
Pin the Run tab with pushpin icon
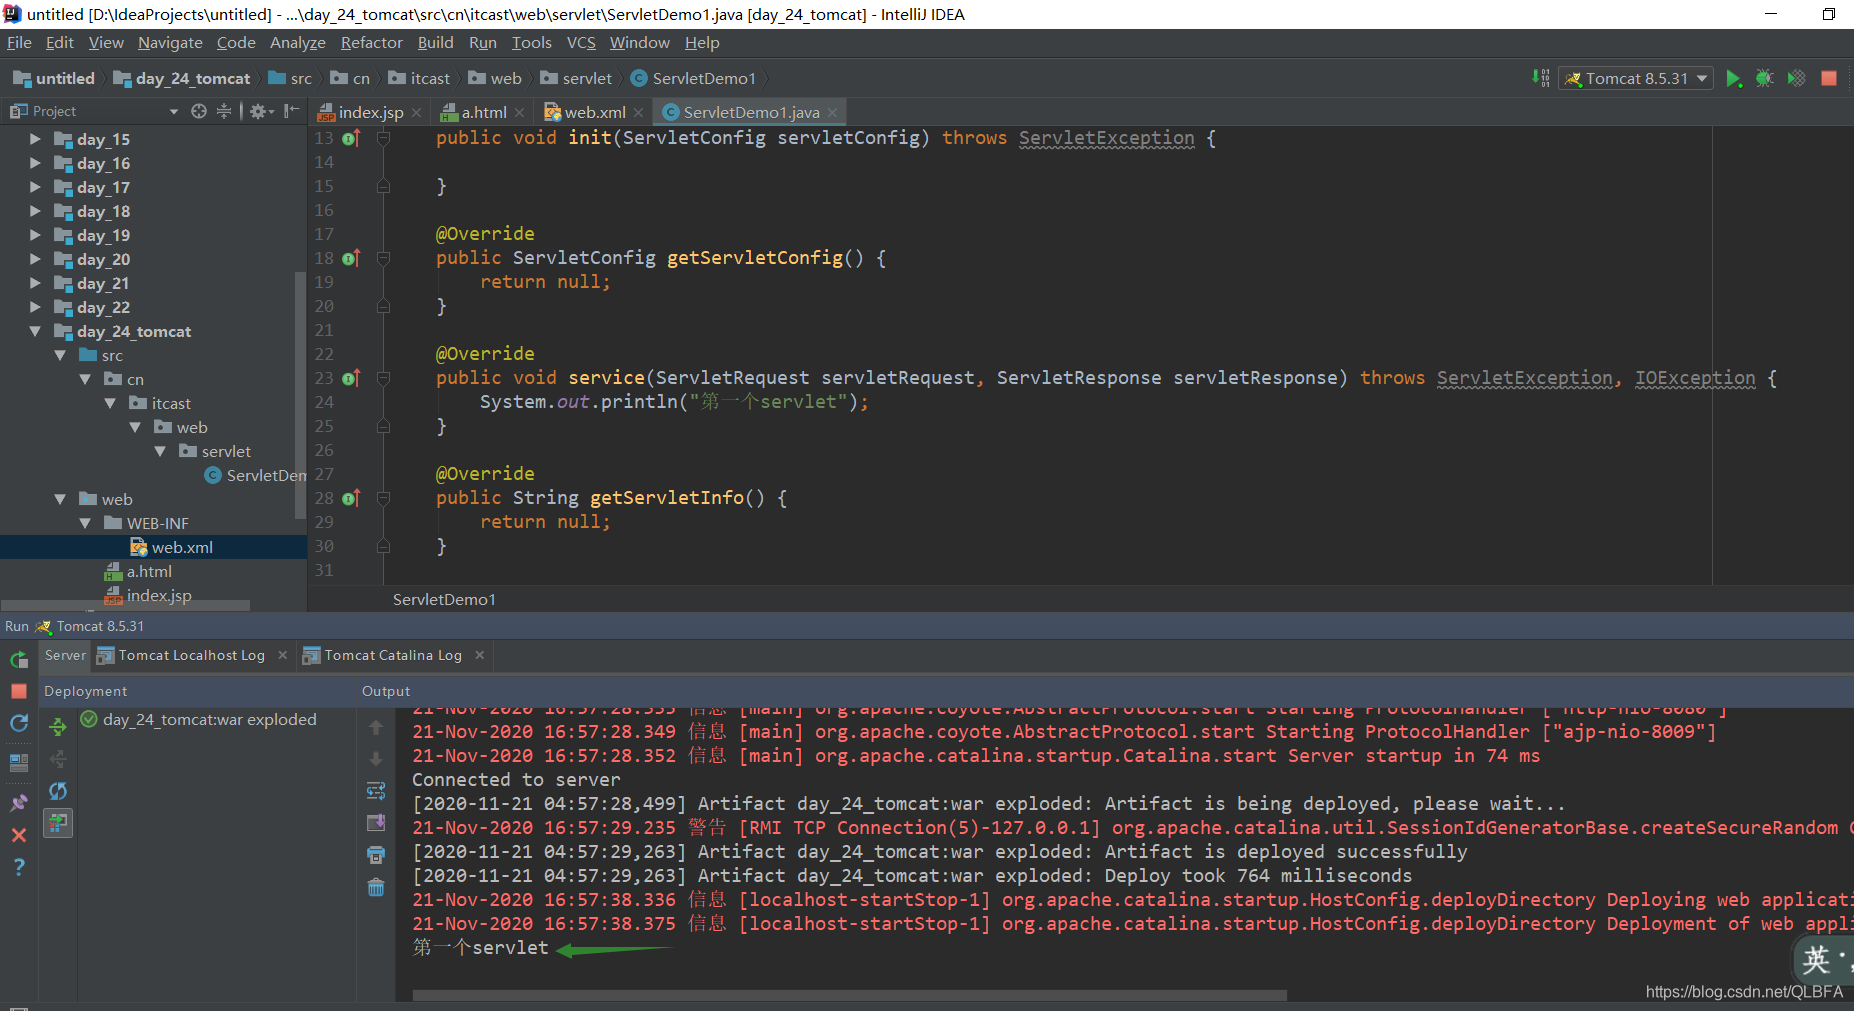click(19, 803)
